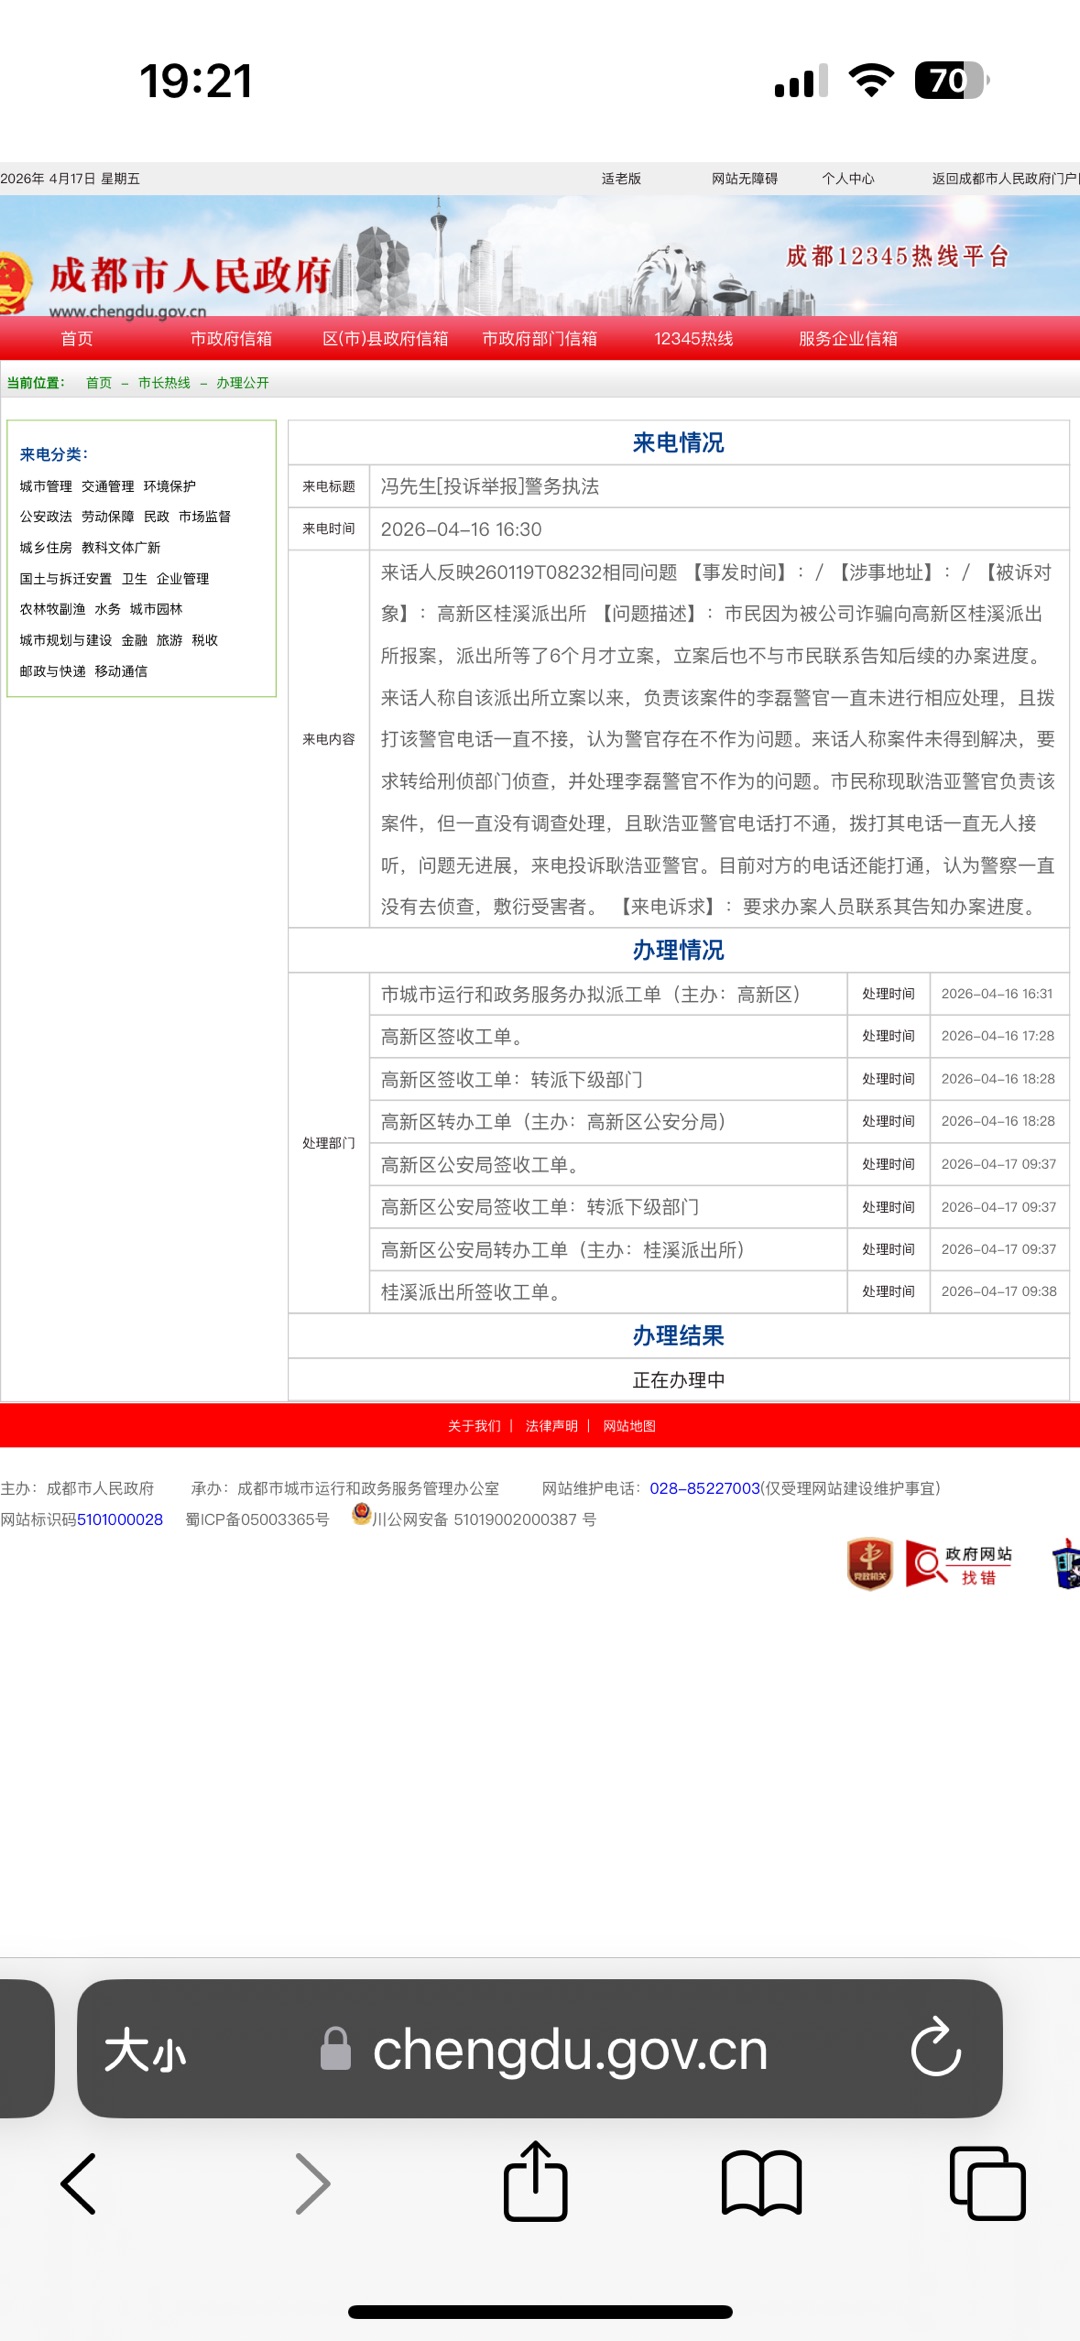
Task: Tap 返回成都市人民政府门户 link
Action: pyautogui.click(x=1005, y=179)
